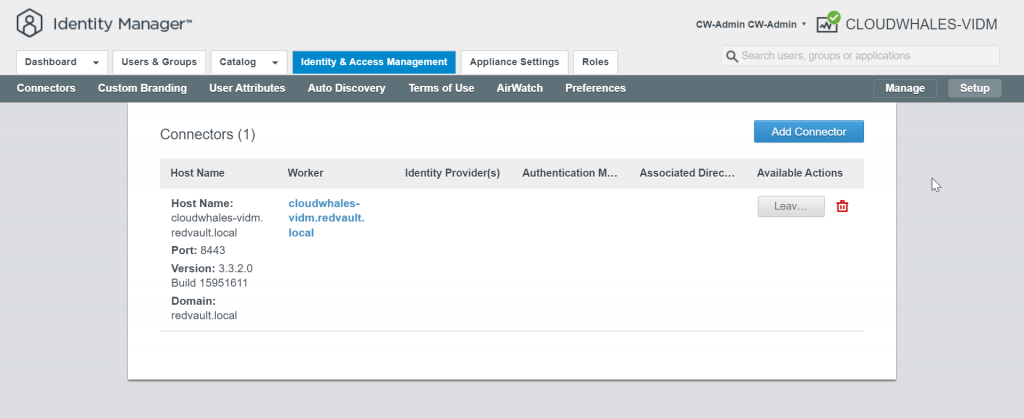
Task: Open the CW-Admin user menu
Action: pyautogui.click(x=750, y=24)
